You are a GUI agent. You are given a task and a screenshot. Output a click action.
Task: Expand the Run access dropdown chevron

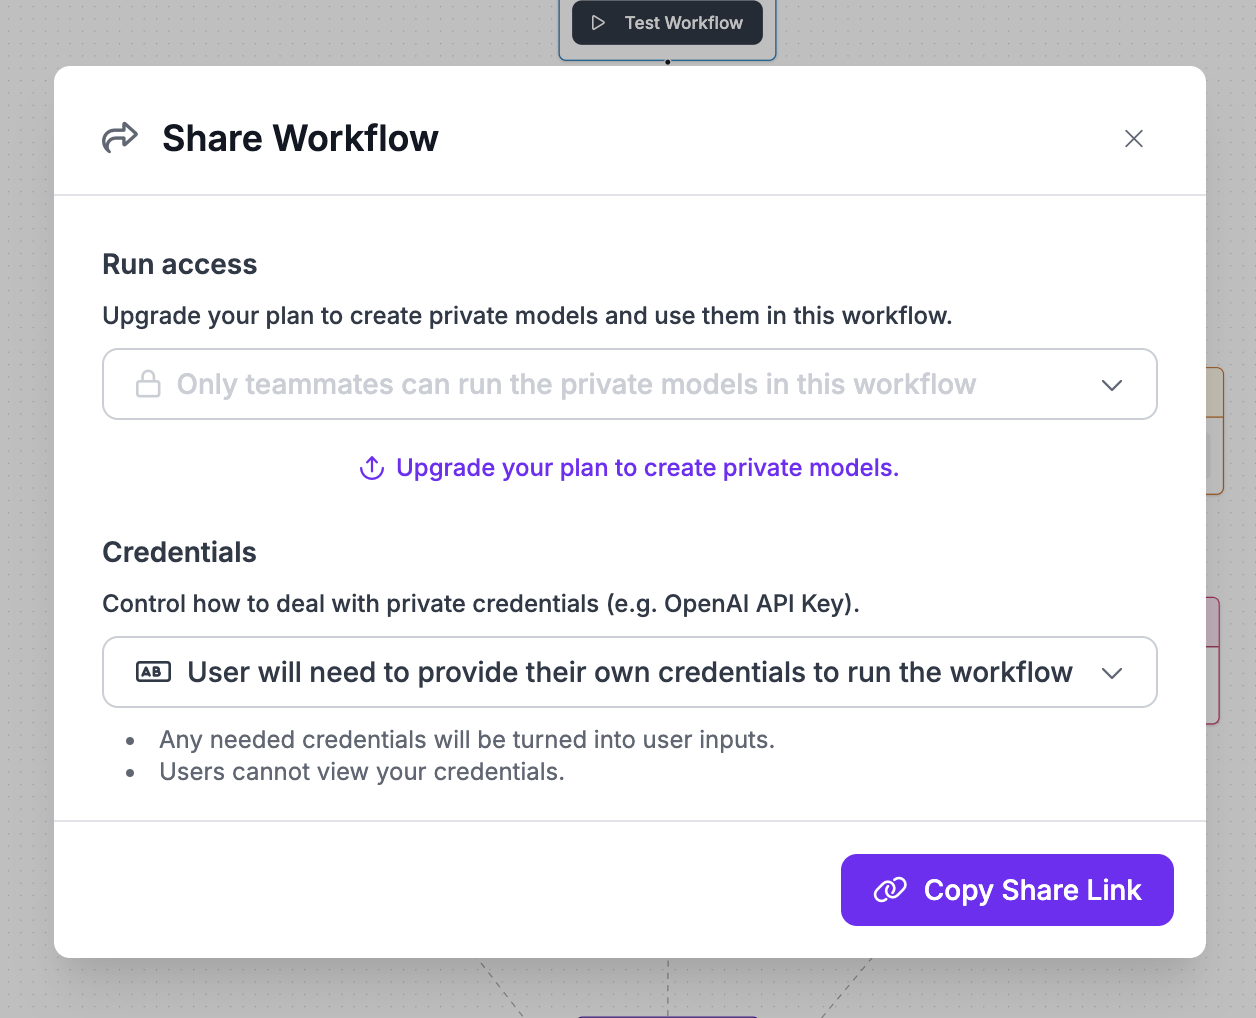coord(1112,385)
